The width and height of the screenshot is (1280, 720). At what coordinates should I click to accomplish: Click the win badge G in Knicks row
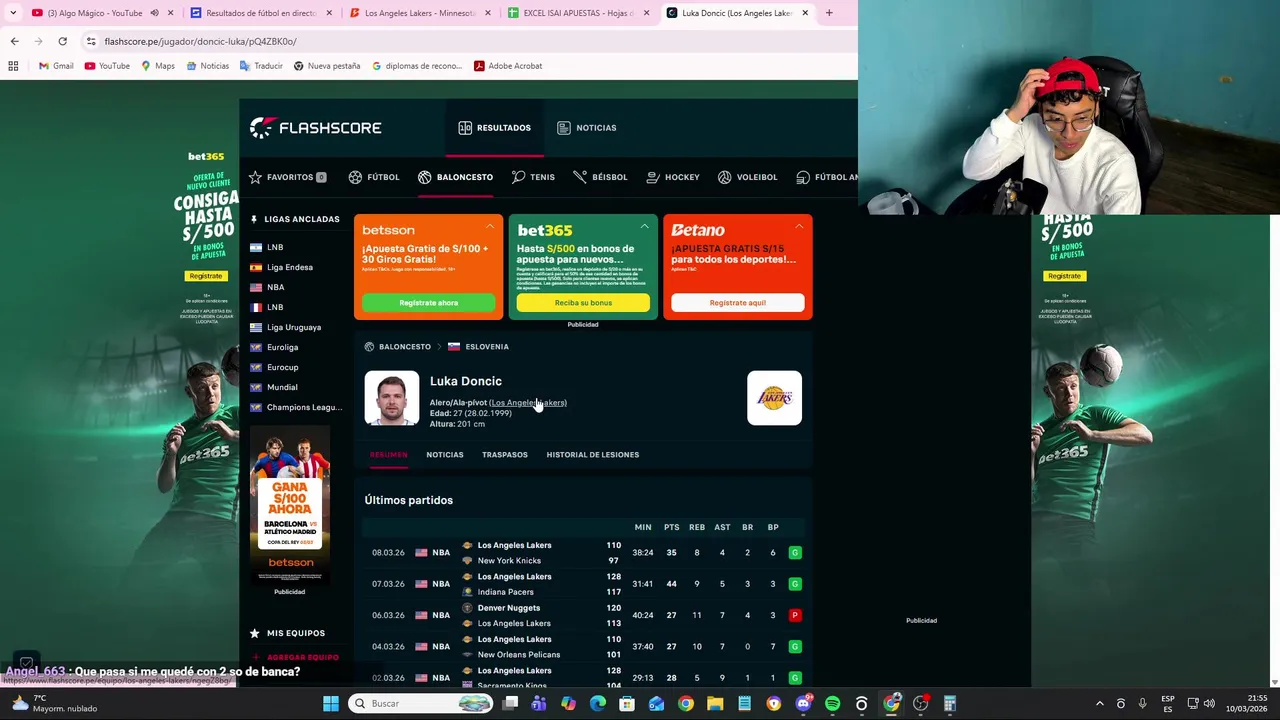pos(795,553)
